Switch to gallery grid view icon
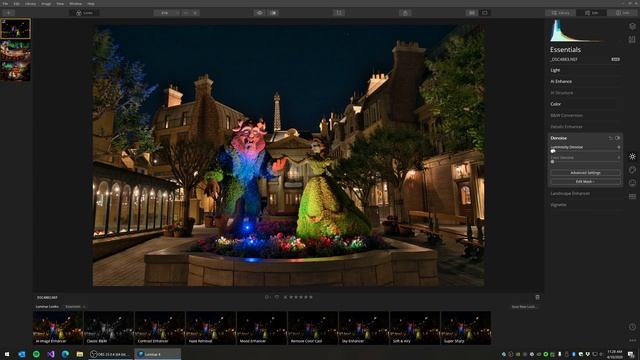The image size is (640, 360). pos(472,13)
